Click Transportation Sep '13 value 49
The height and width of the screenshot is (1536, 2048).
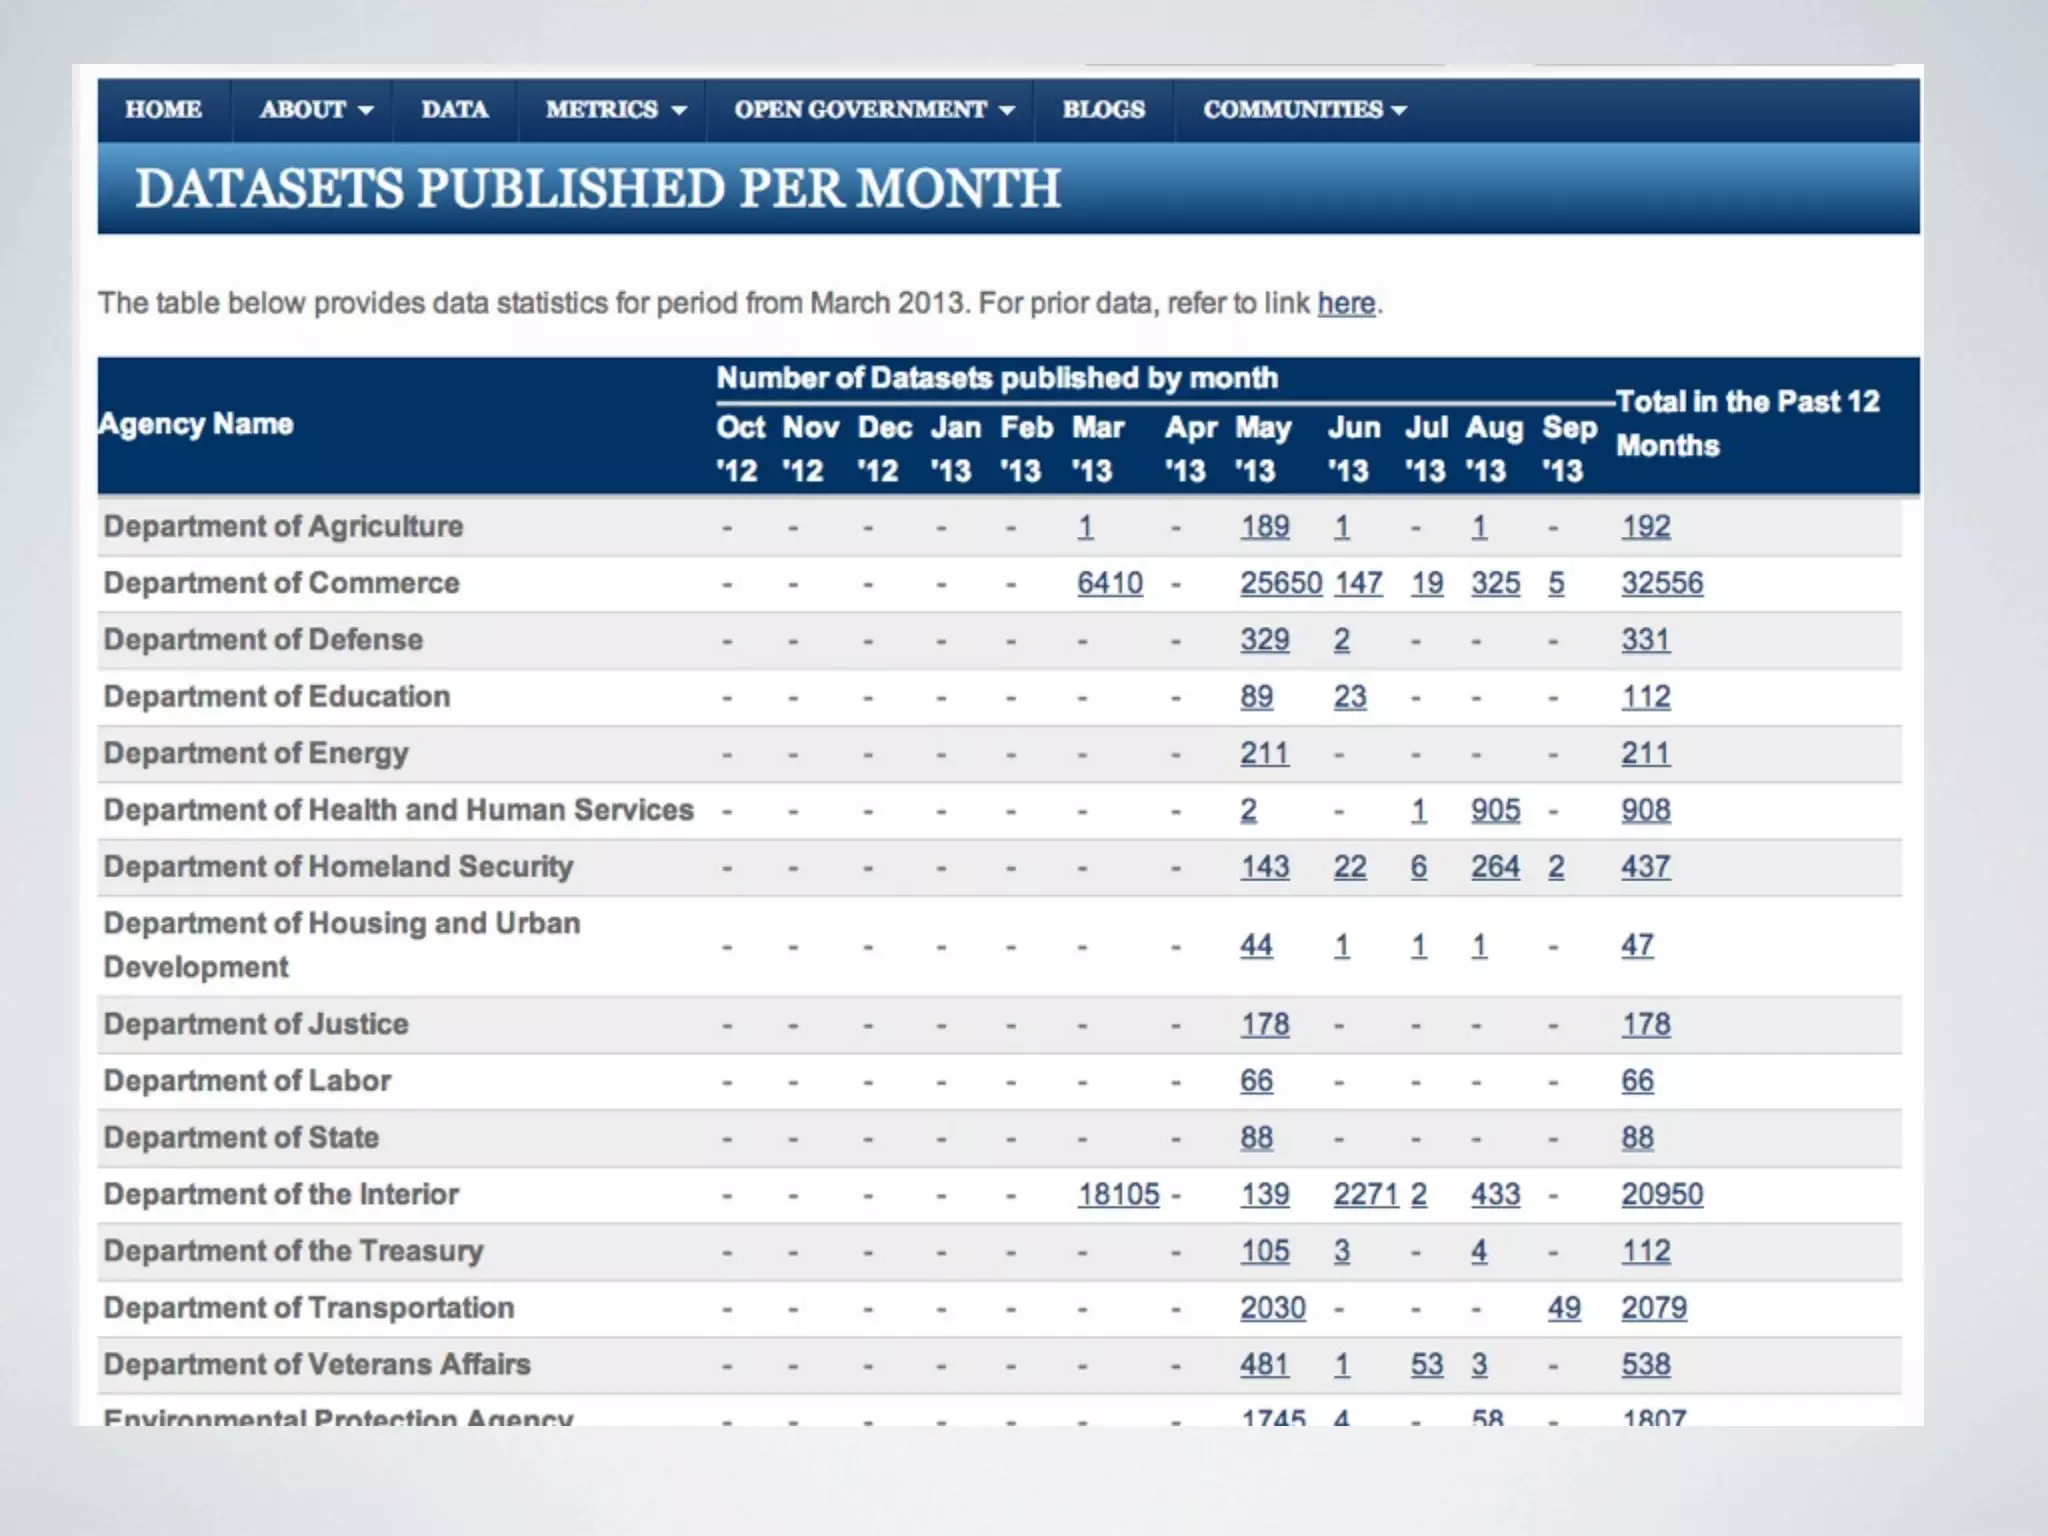coord(1564,1308)
